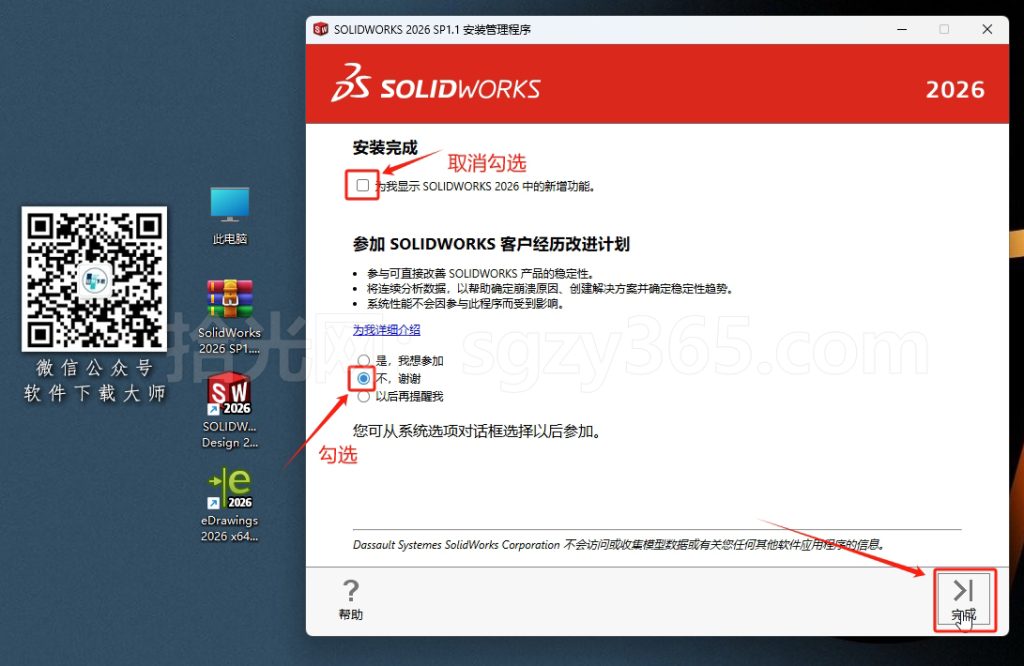The height and width of the screenshot is (666, 1024).
Task: Click the SW icon in the title bar
Action: [x=320, y=30]
